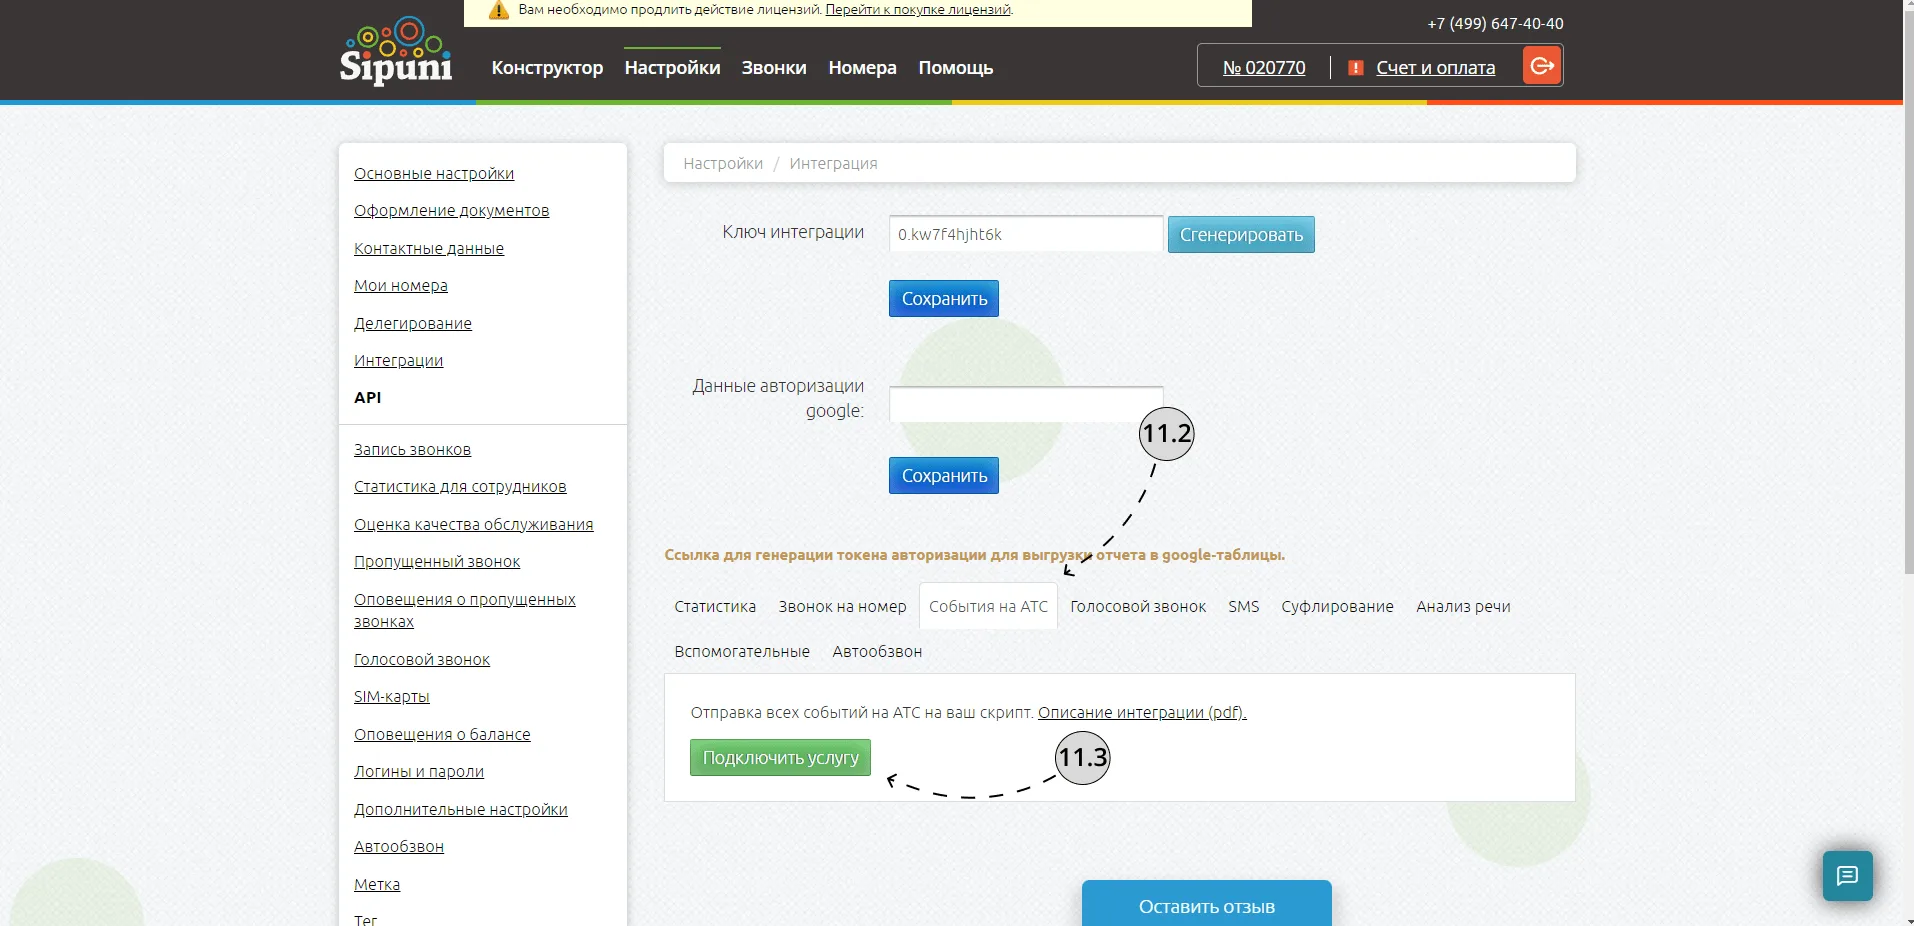
Task: Click the Оставить отзыв button
Action: [x=1206, y=905]
